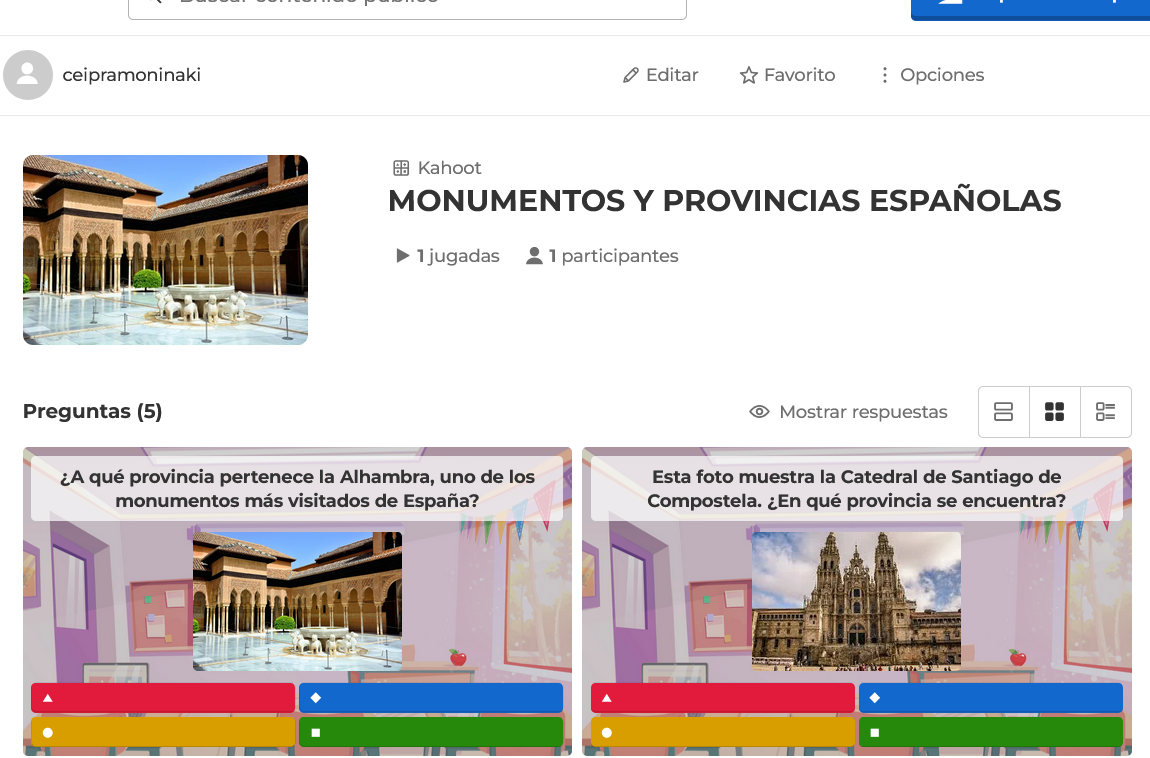Click the play icon next to 1 jugadas
The height and width of the screenshot is (758, 1150).
(404, 255)
